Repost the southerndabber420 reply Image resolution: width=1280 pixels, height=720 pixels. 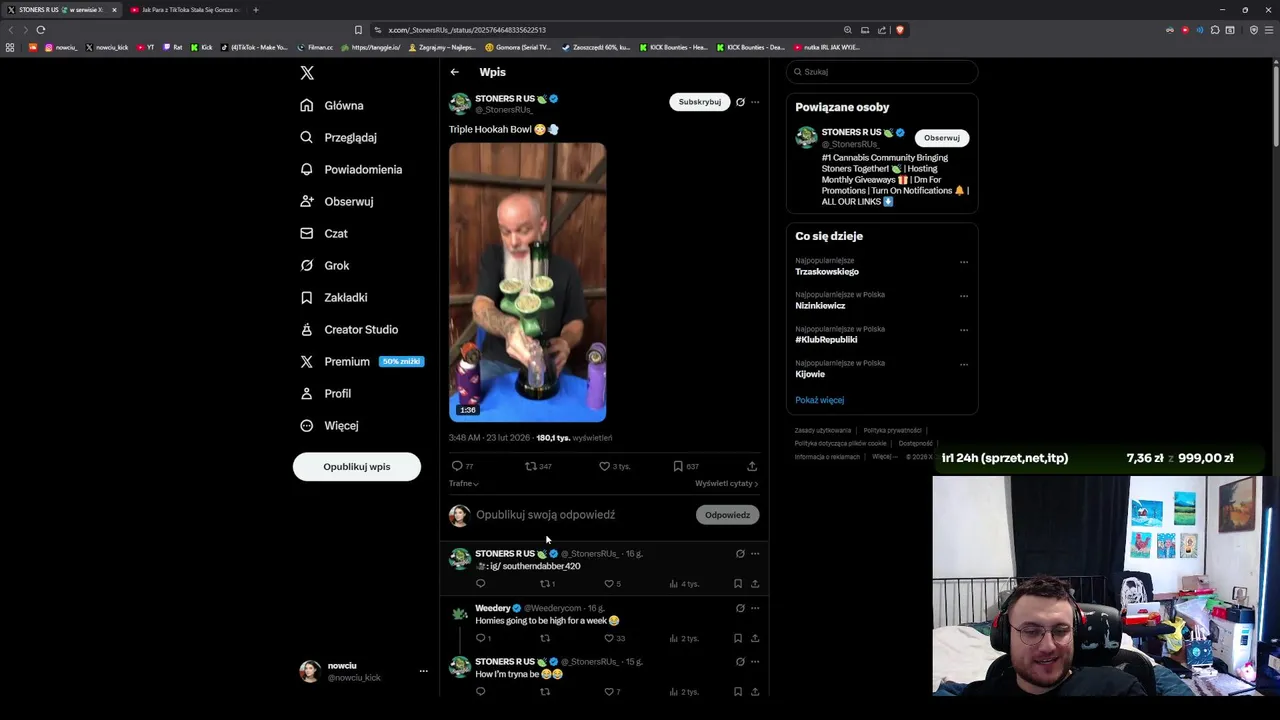545,584
